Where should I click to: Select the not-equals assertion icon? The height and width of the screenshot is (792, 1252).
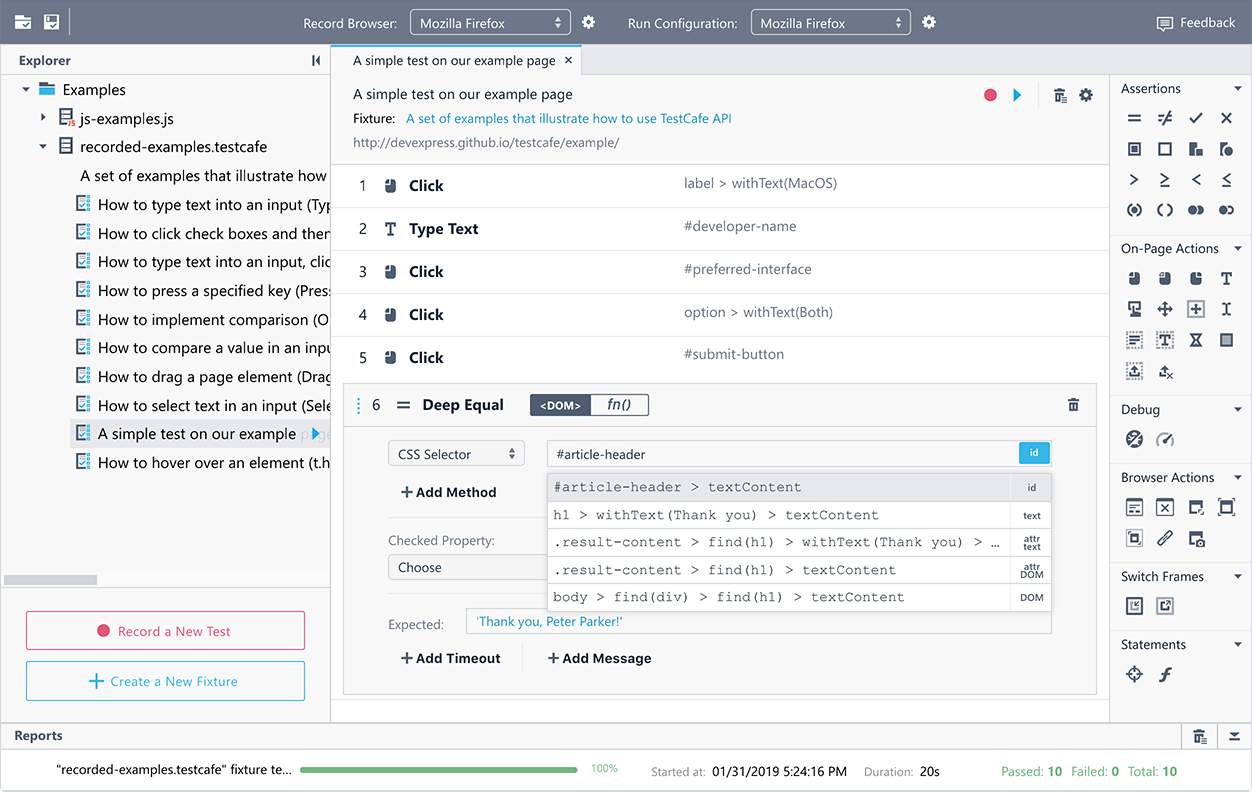click(1165, 118)
